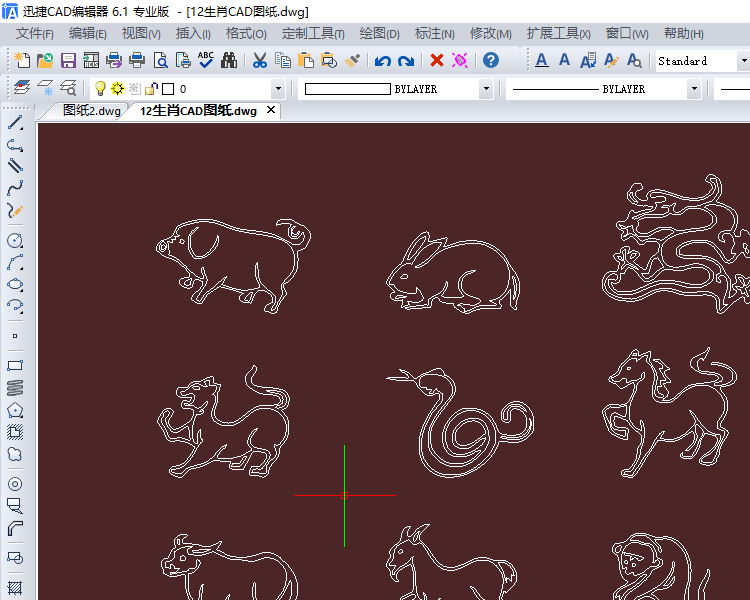Toggle the layer padlock lock icon
The width and height of the screenshot is (750, 600).
pyautogui.click(x=151, y=89)
